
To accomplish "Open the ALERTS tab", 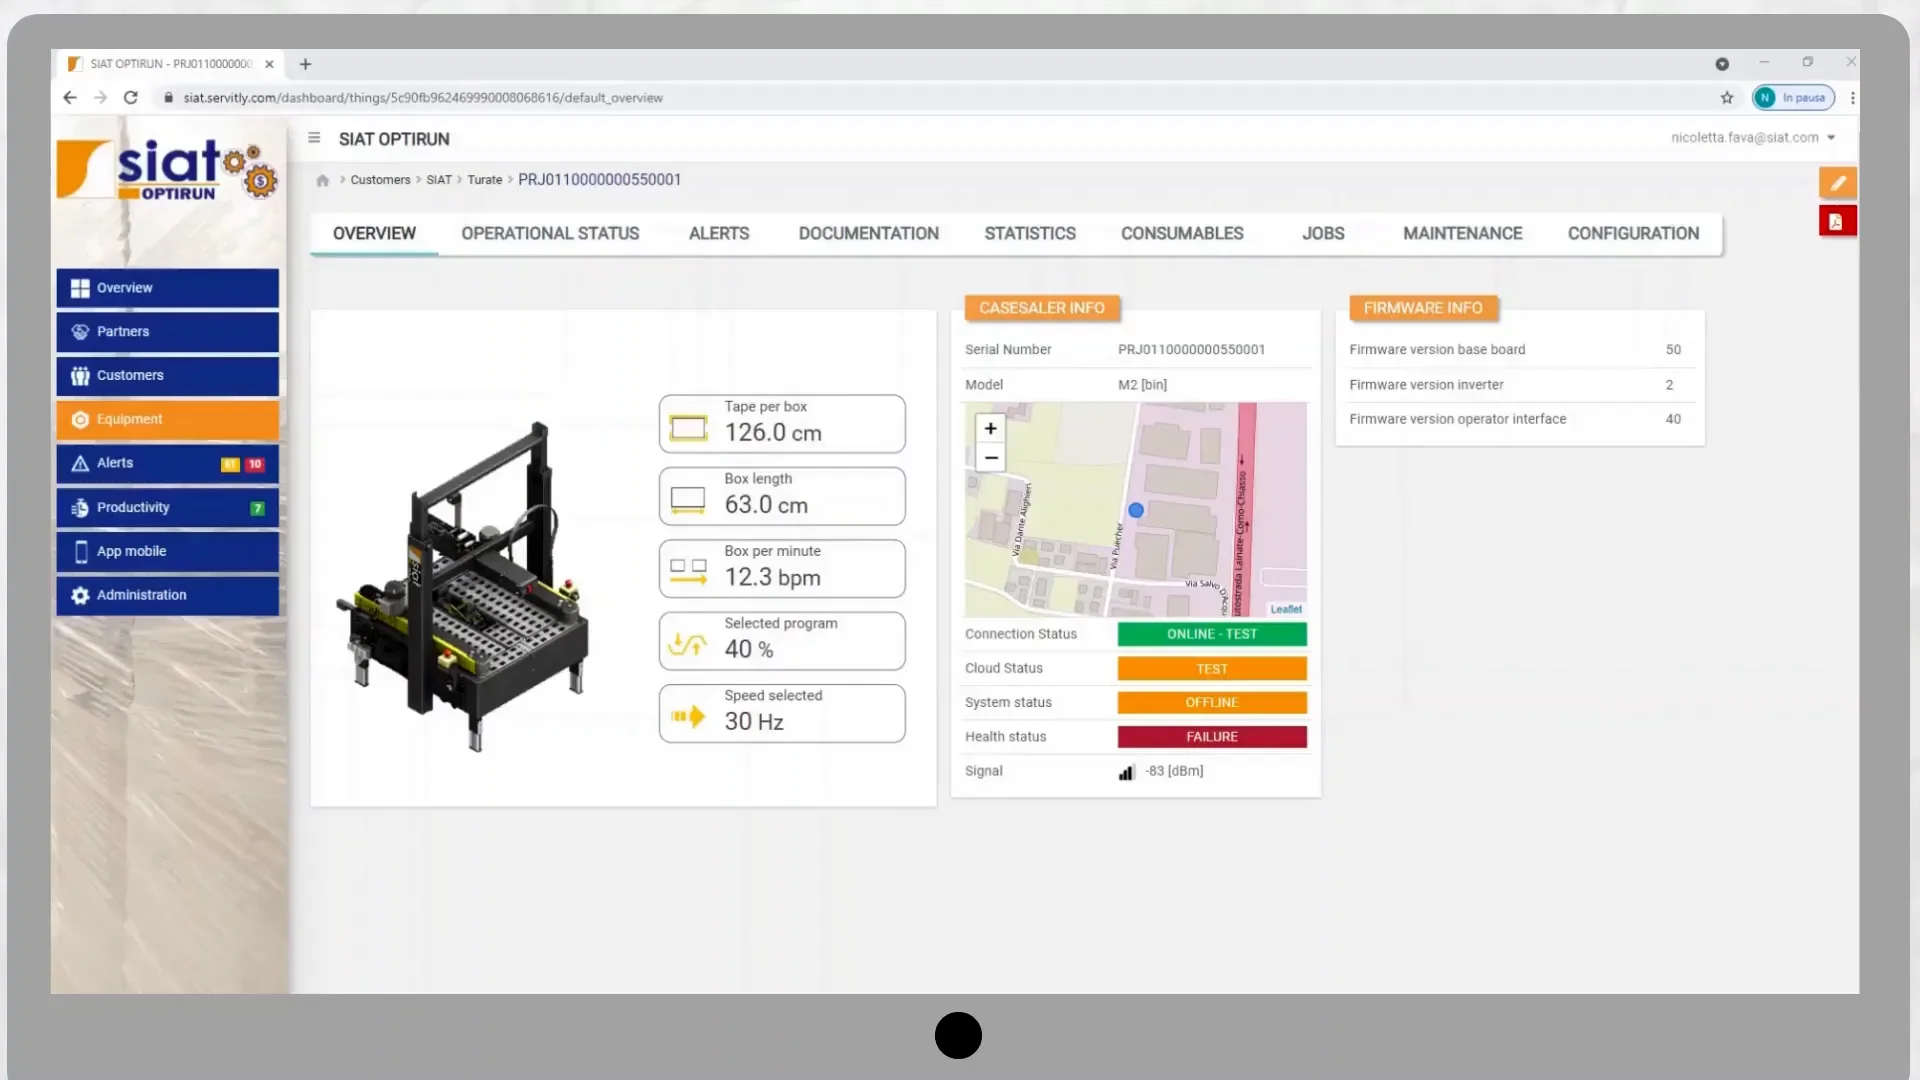I will (x=718, y=233).
